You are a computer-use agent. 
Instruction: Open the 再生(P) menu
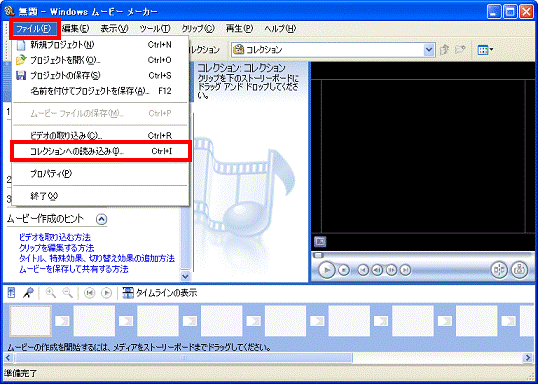[239, 28]
